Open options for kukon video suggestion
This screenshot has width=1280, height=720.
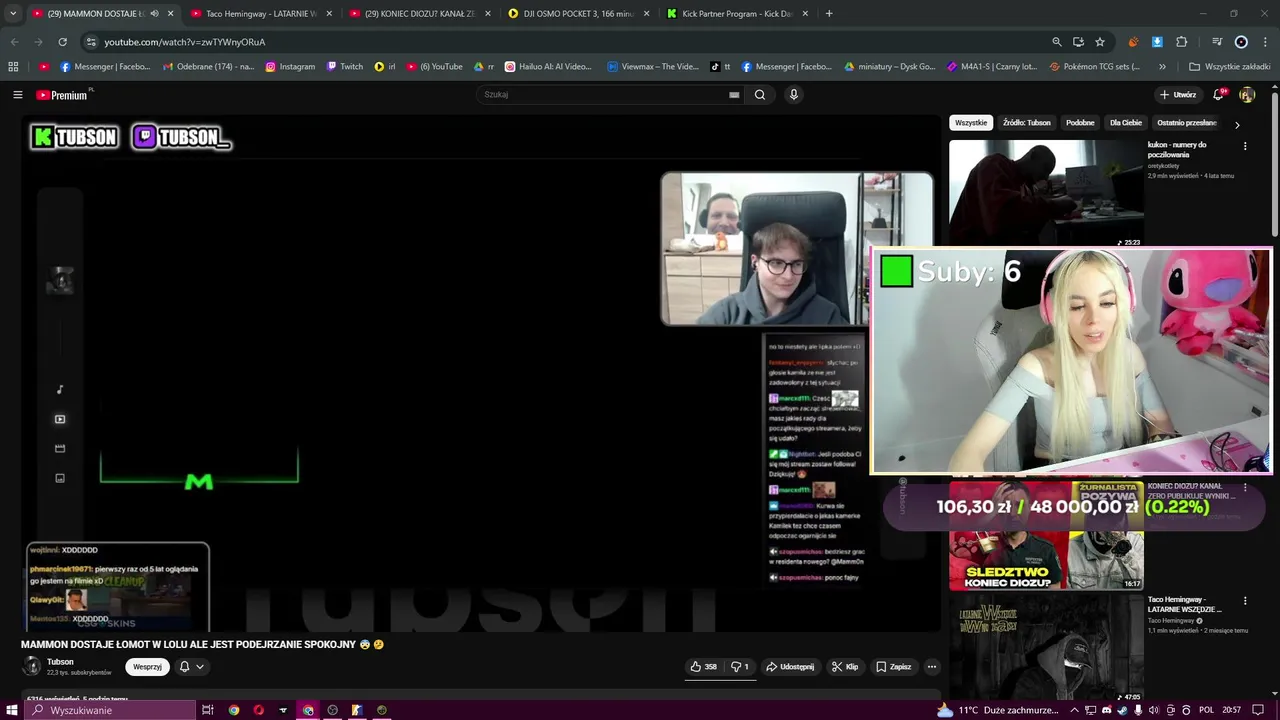(x=1245, y=146)
